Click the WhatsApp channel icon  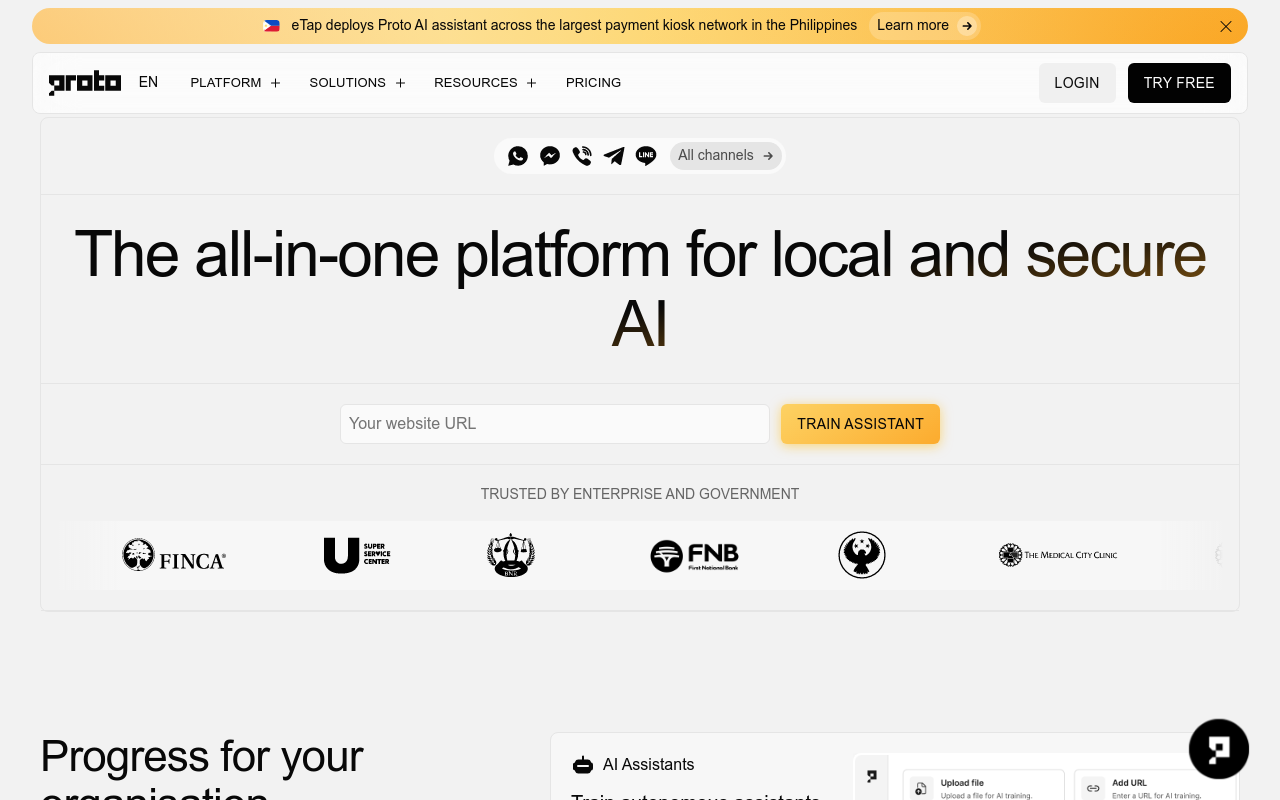click(518, 156)
